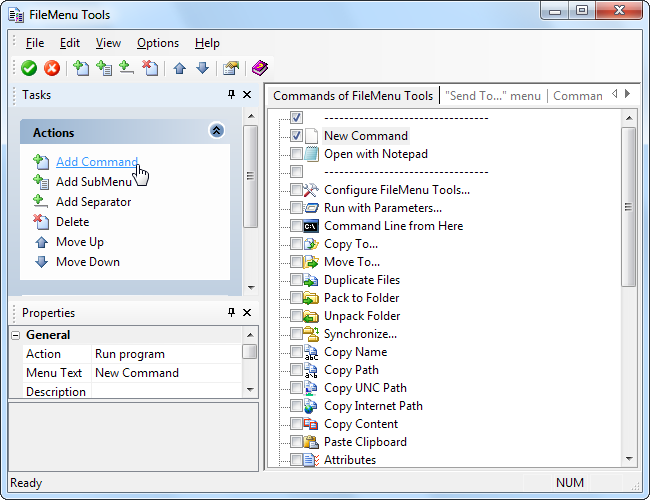Screen dimensions: 650x500
Task: Click the tools icon beside Configure FileMenu Tools
Action: pos(311,190)
